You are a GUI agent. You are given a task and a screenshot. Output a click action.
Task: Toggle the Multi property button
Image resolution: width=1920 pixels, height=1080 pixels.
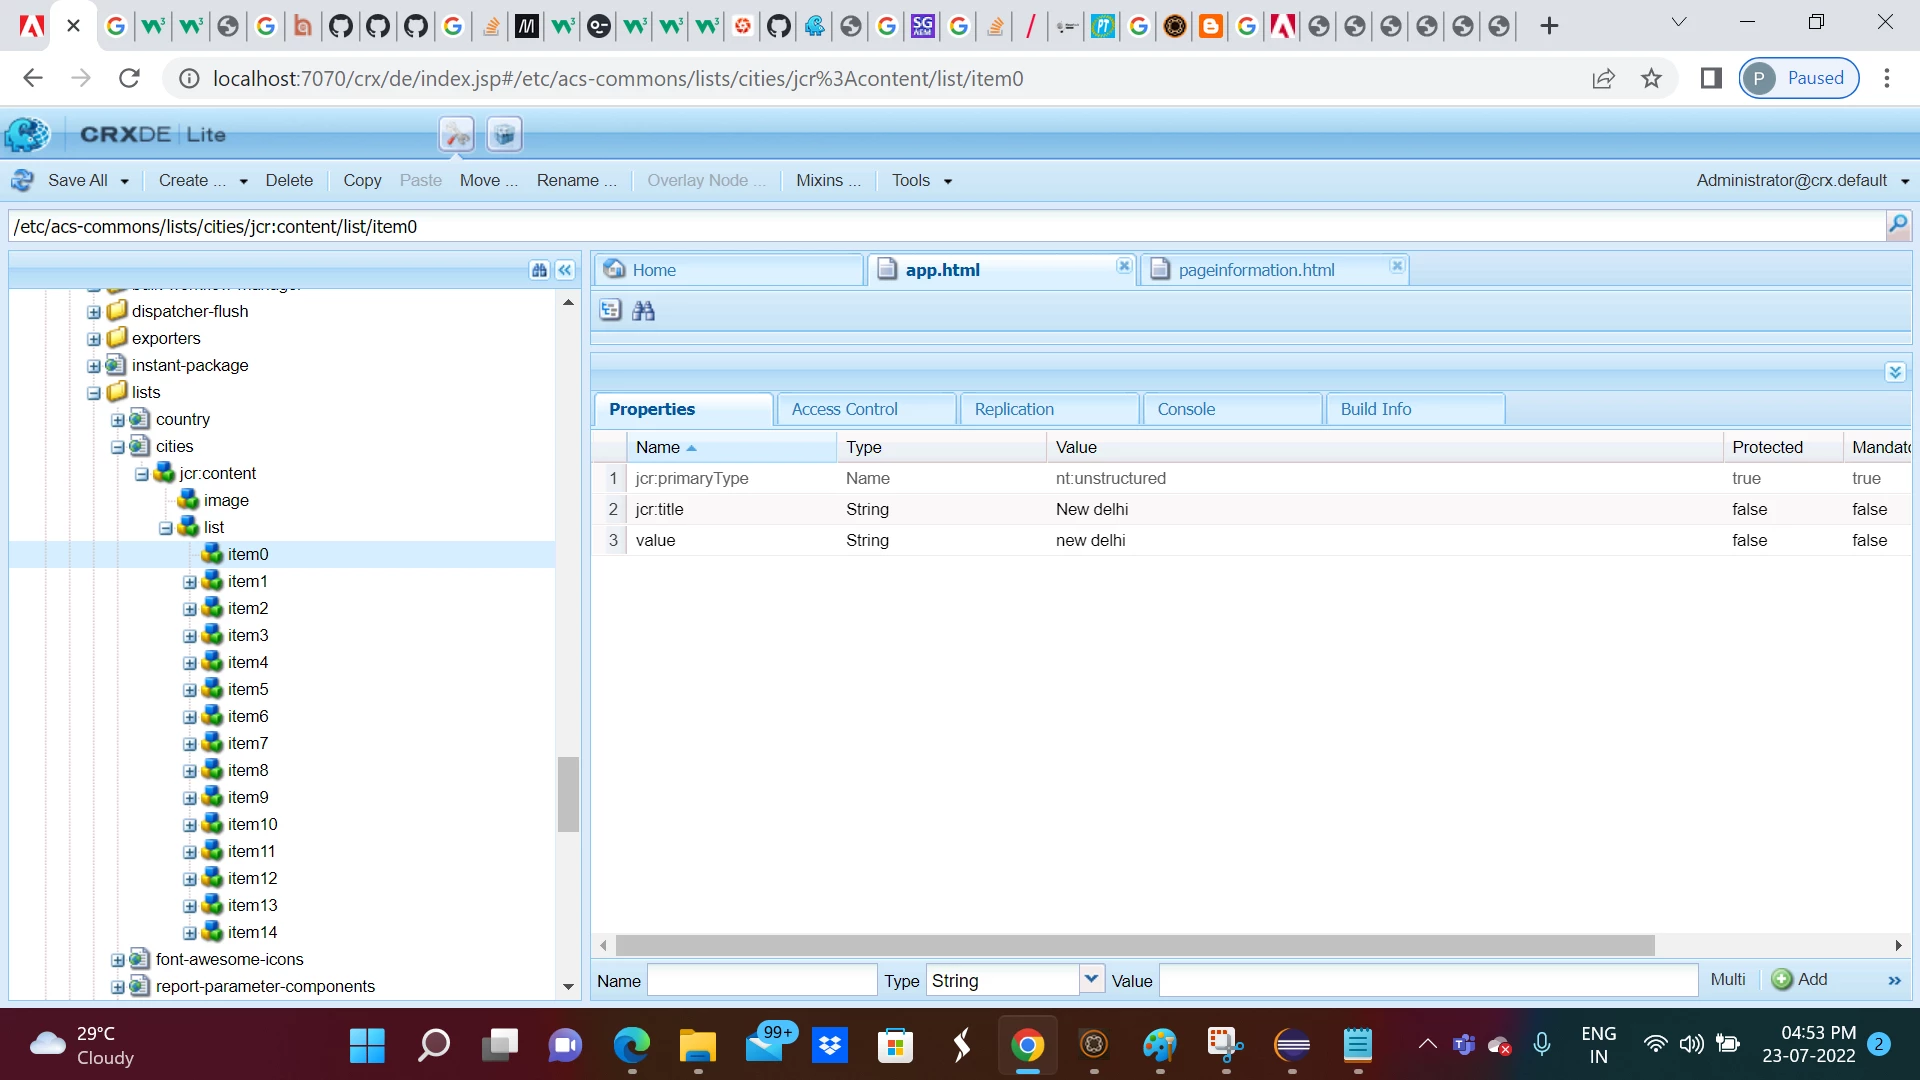[x=1727, y=980]
